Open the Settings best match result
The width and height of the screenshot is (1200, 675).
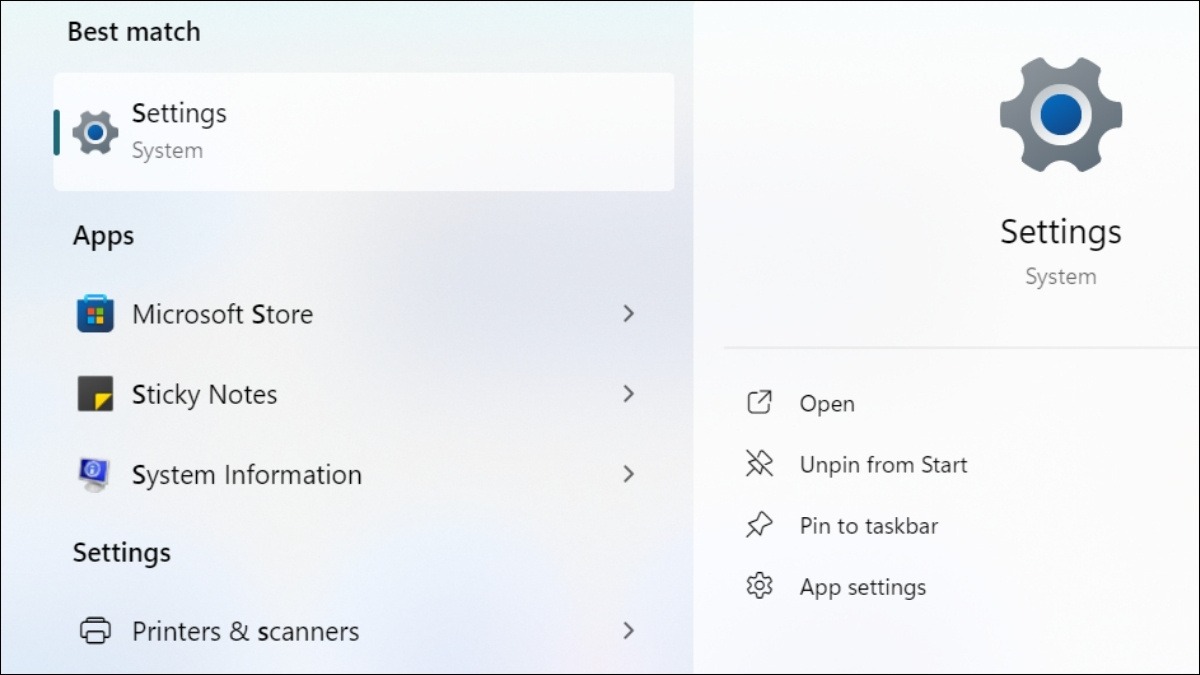tap(364, 132)
